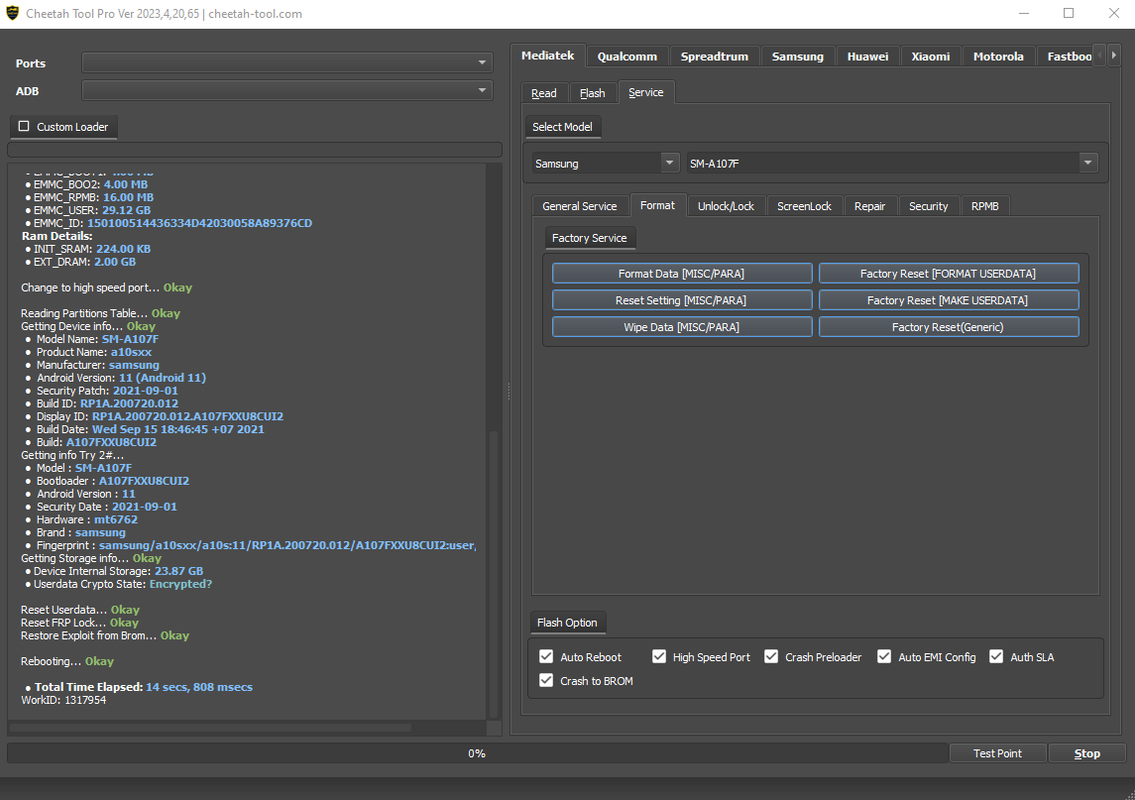Click the 0% progress bar

click(x=477, y=753)
